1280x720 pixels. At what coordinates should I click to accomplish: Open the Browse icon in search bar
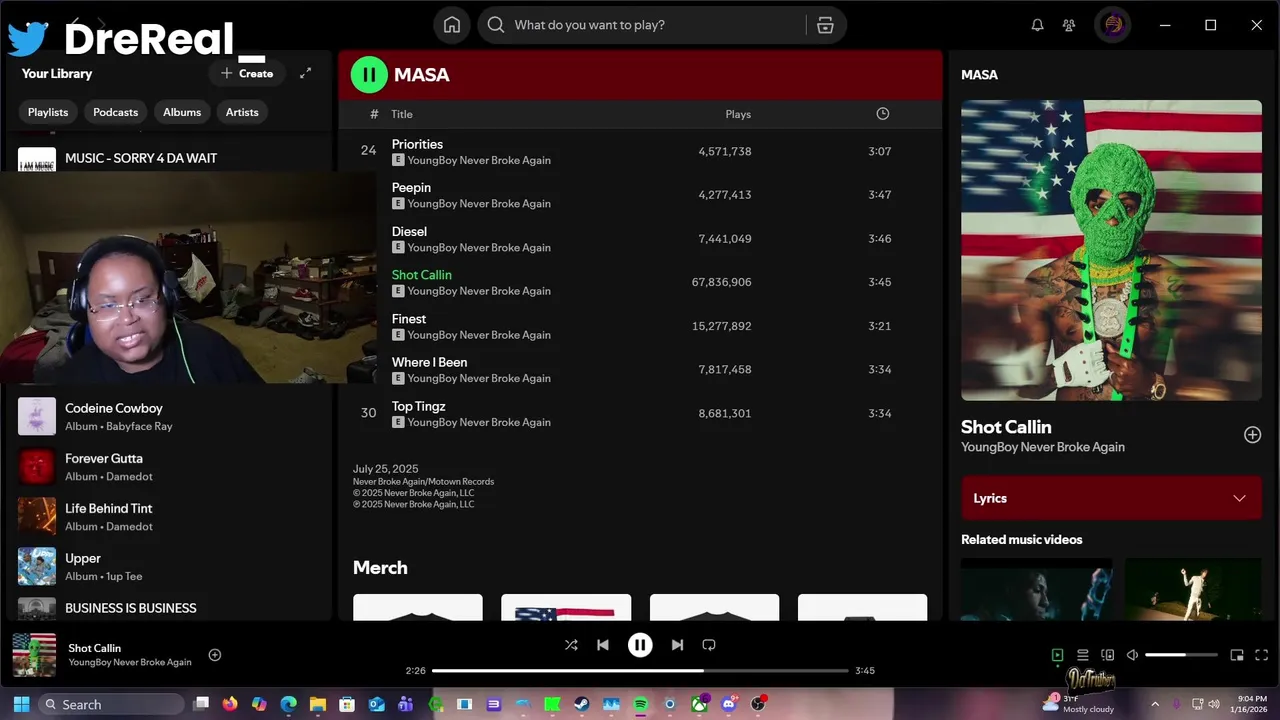pos(825,25)
